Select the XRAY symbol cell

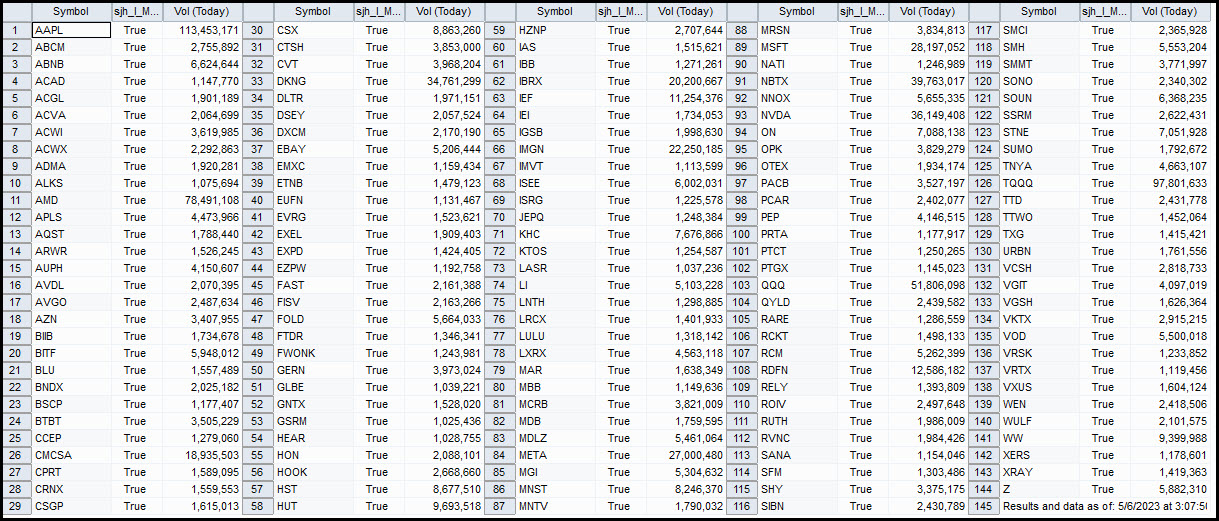pos(1039,472)
